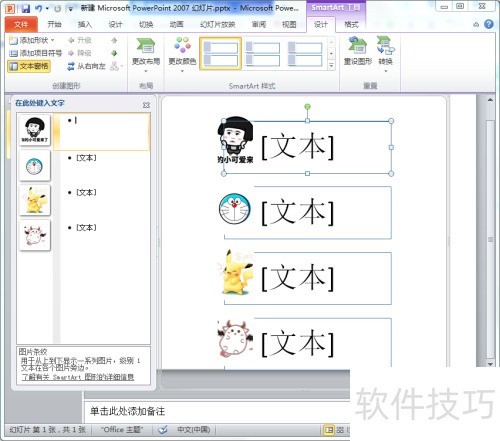Image resolution: width=500 pixels, height=441 pixels.
Task: Click the green move down arrow icon
Action: point(114,53)
